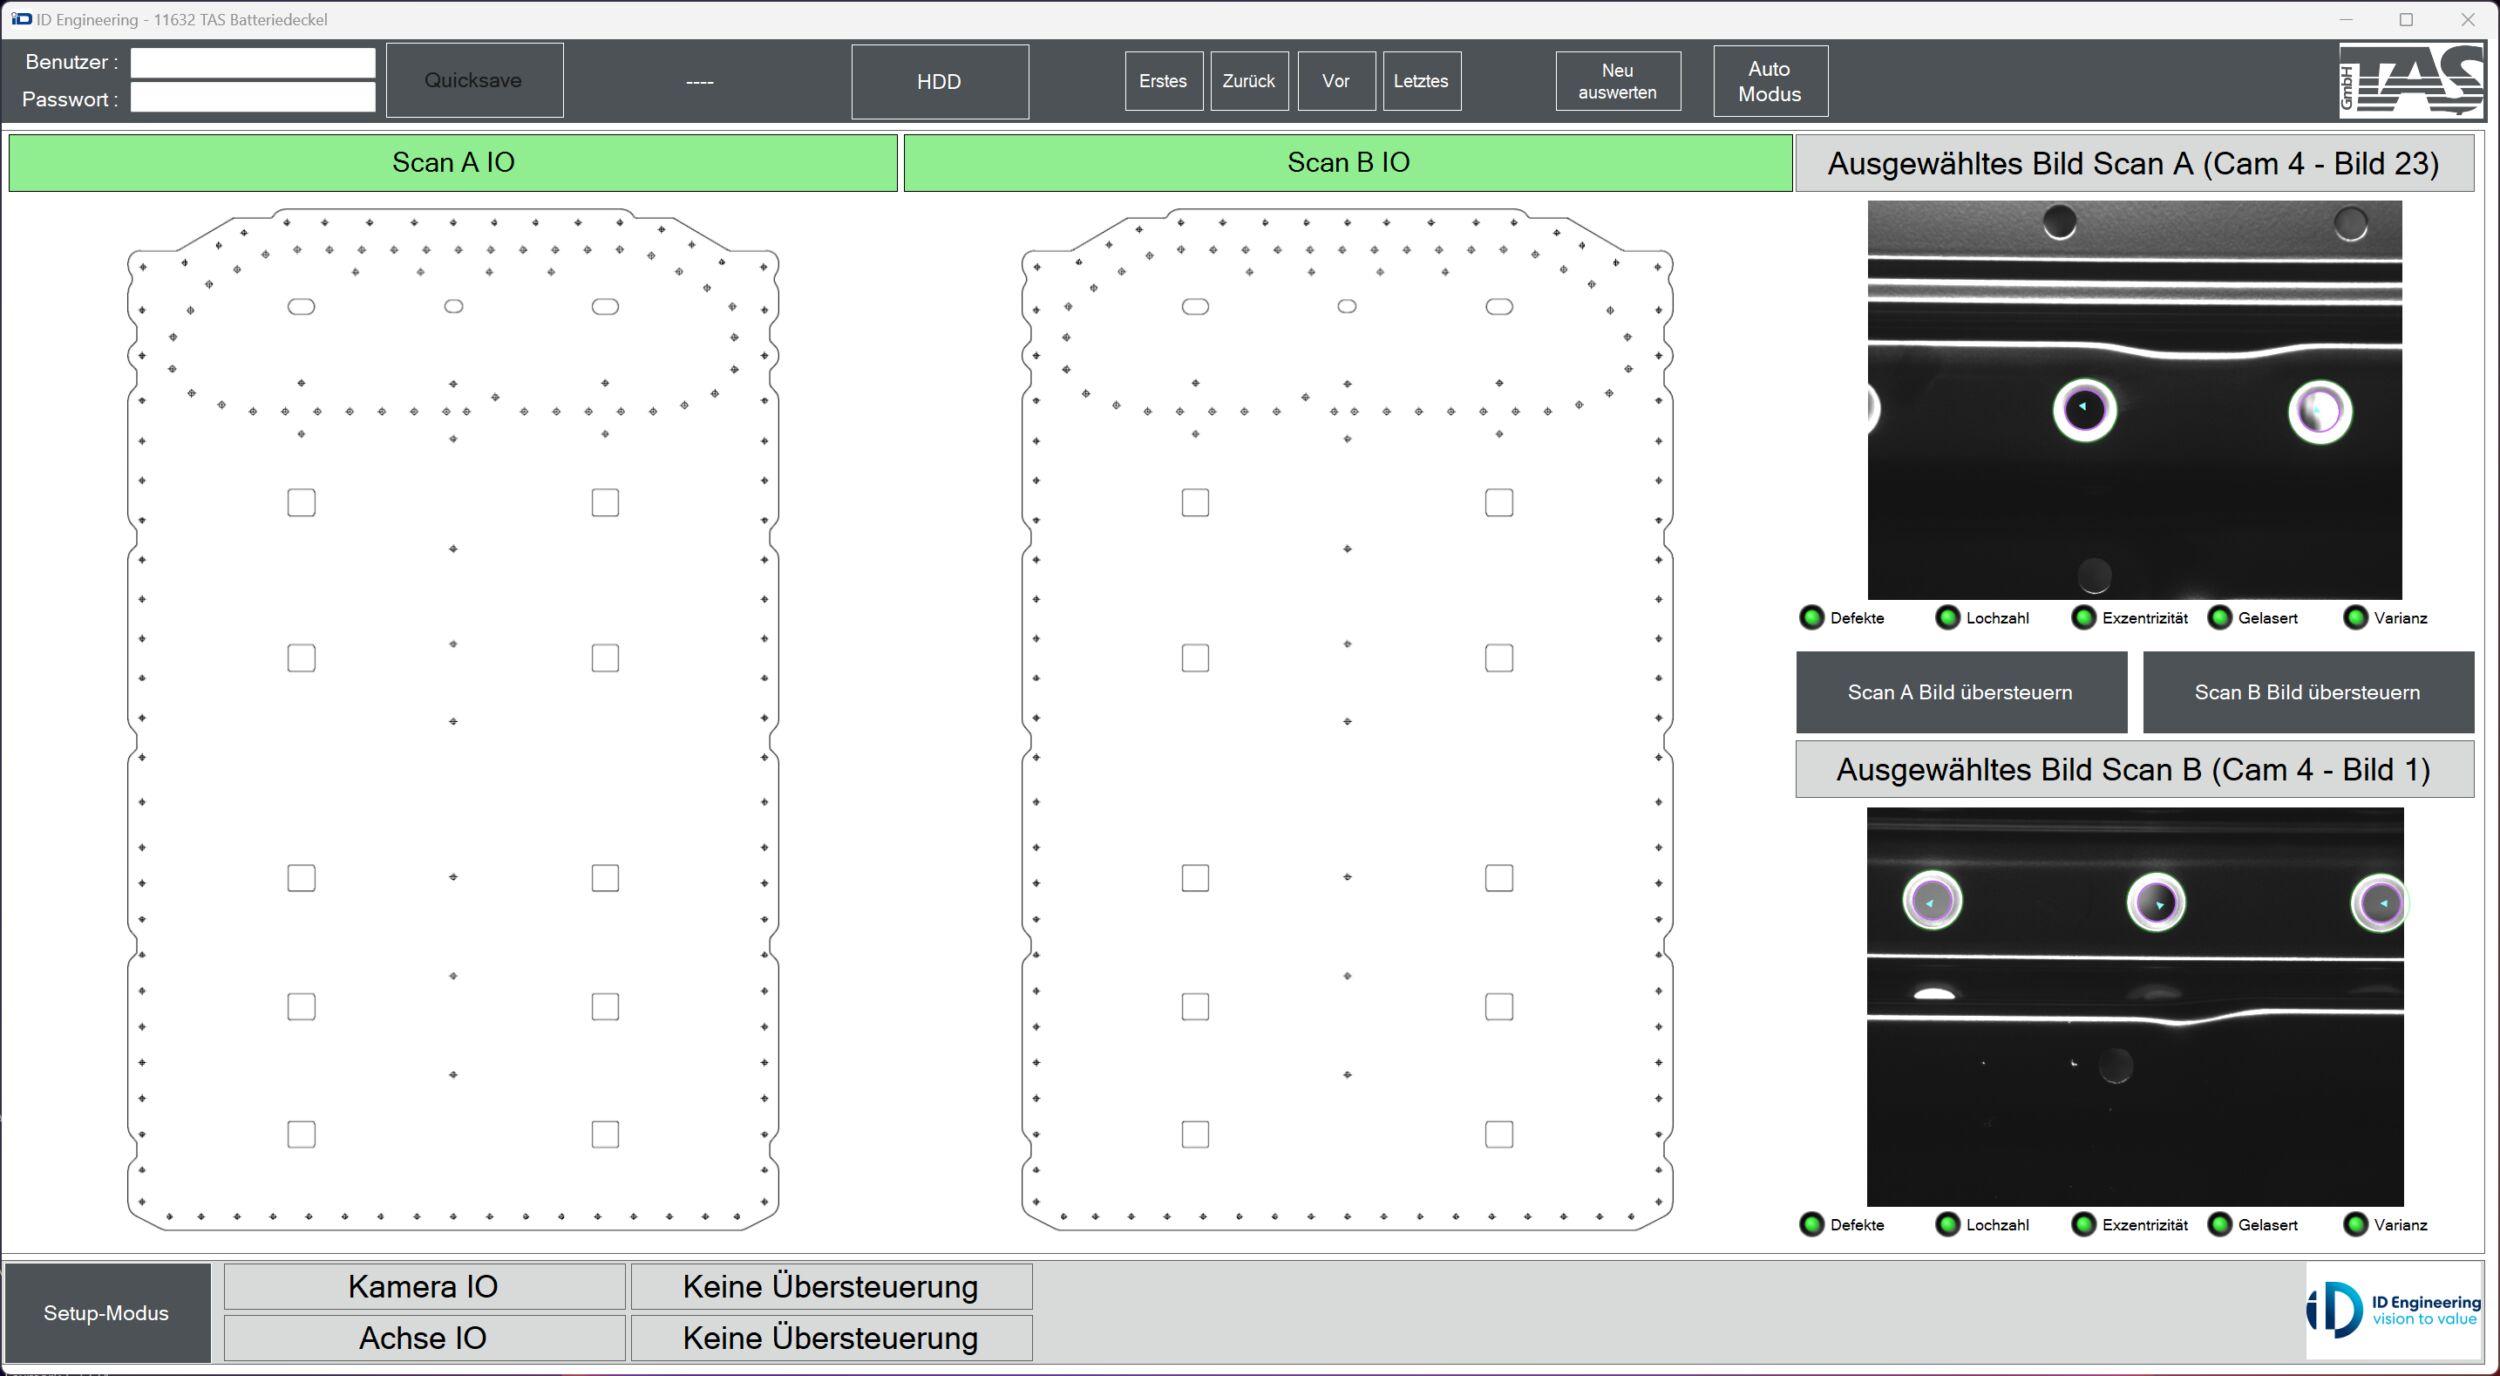
Task: Click the green Defekte indicator for Scan A
Action: [1811, 618]
